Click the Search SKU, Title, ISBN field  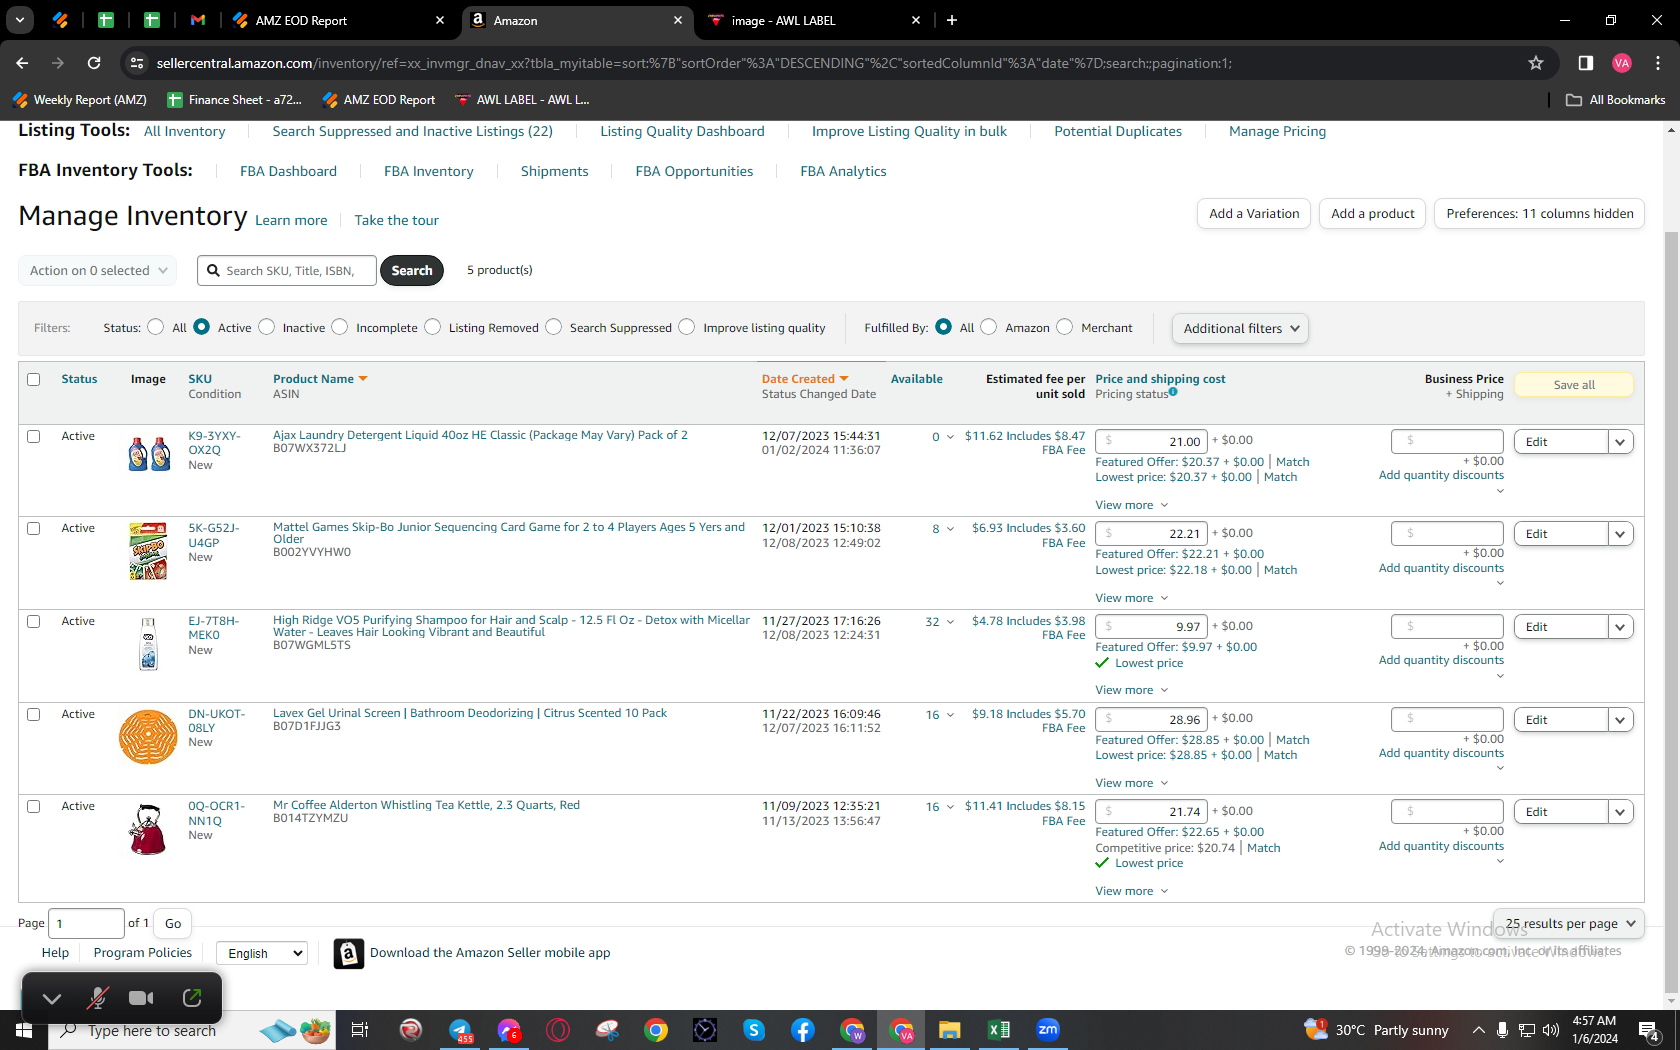[287, 271]
